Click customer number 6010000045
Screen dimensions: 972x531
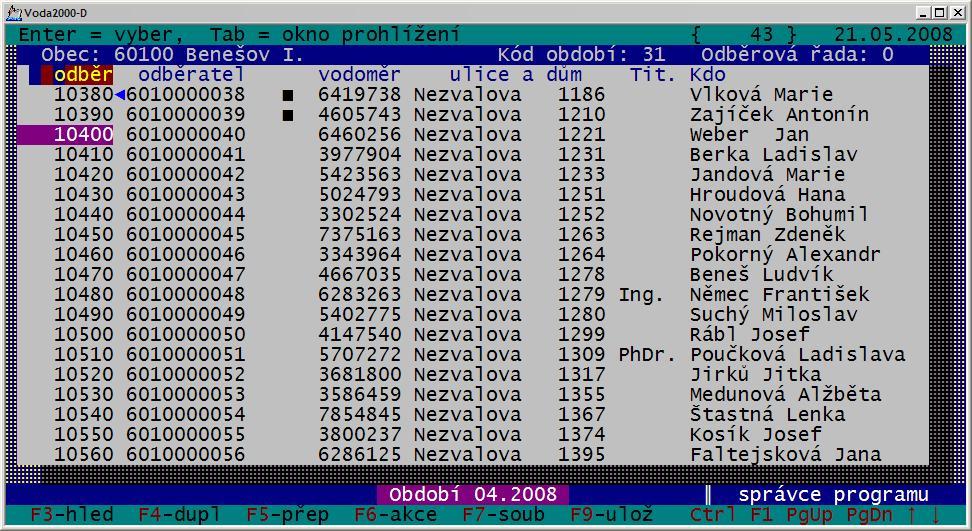[x=185, y=234]
